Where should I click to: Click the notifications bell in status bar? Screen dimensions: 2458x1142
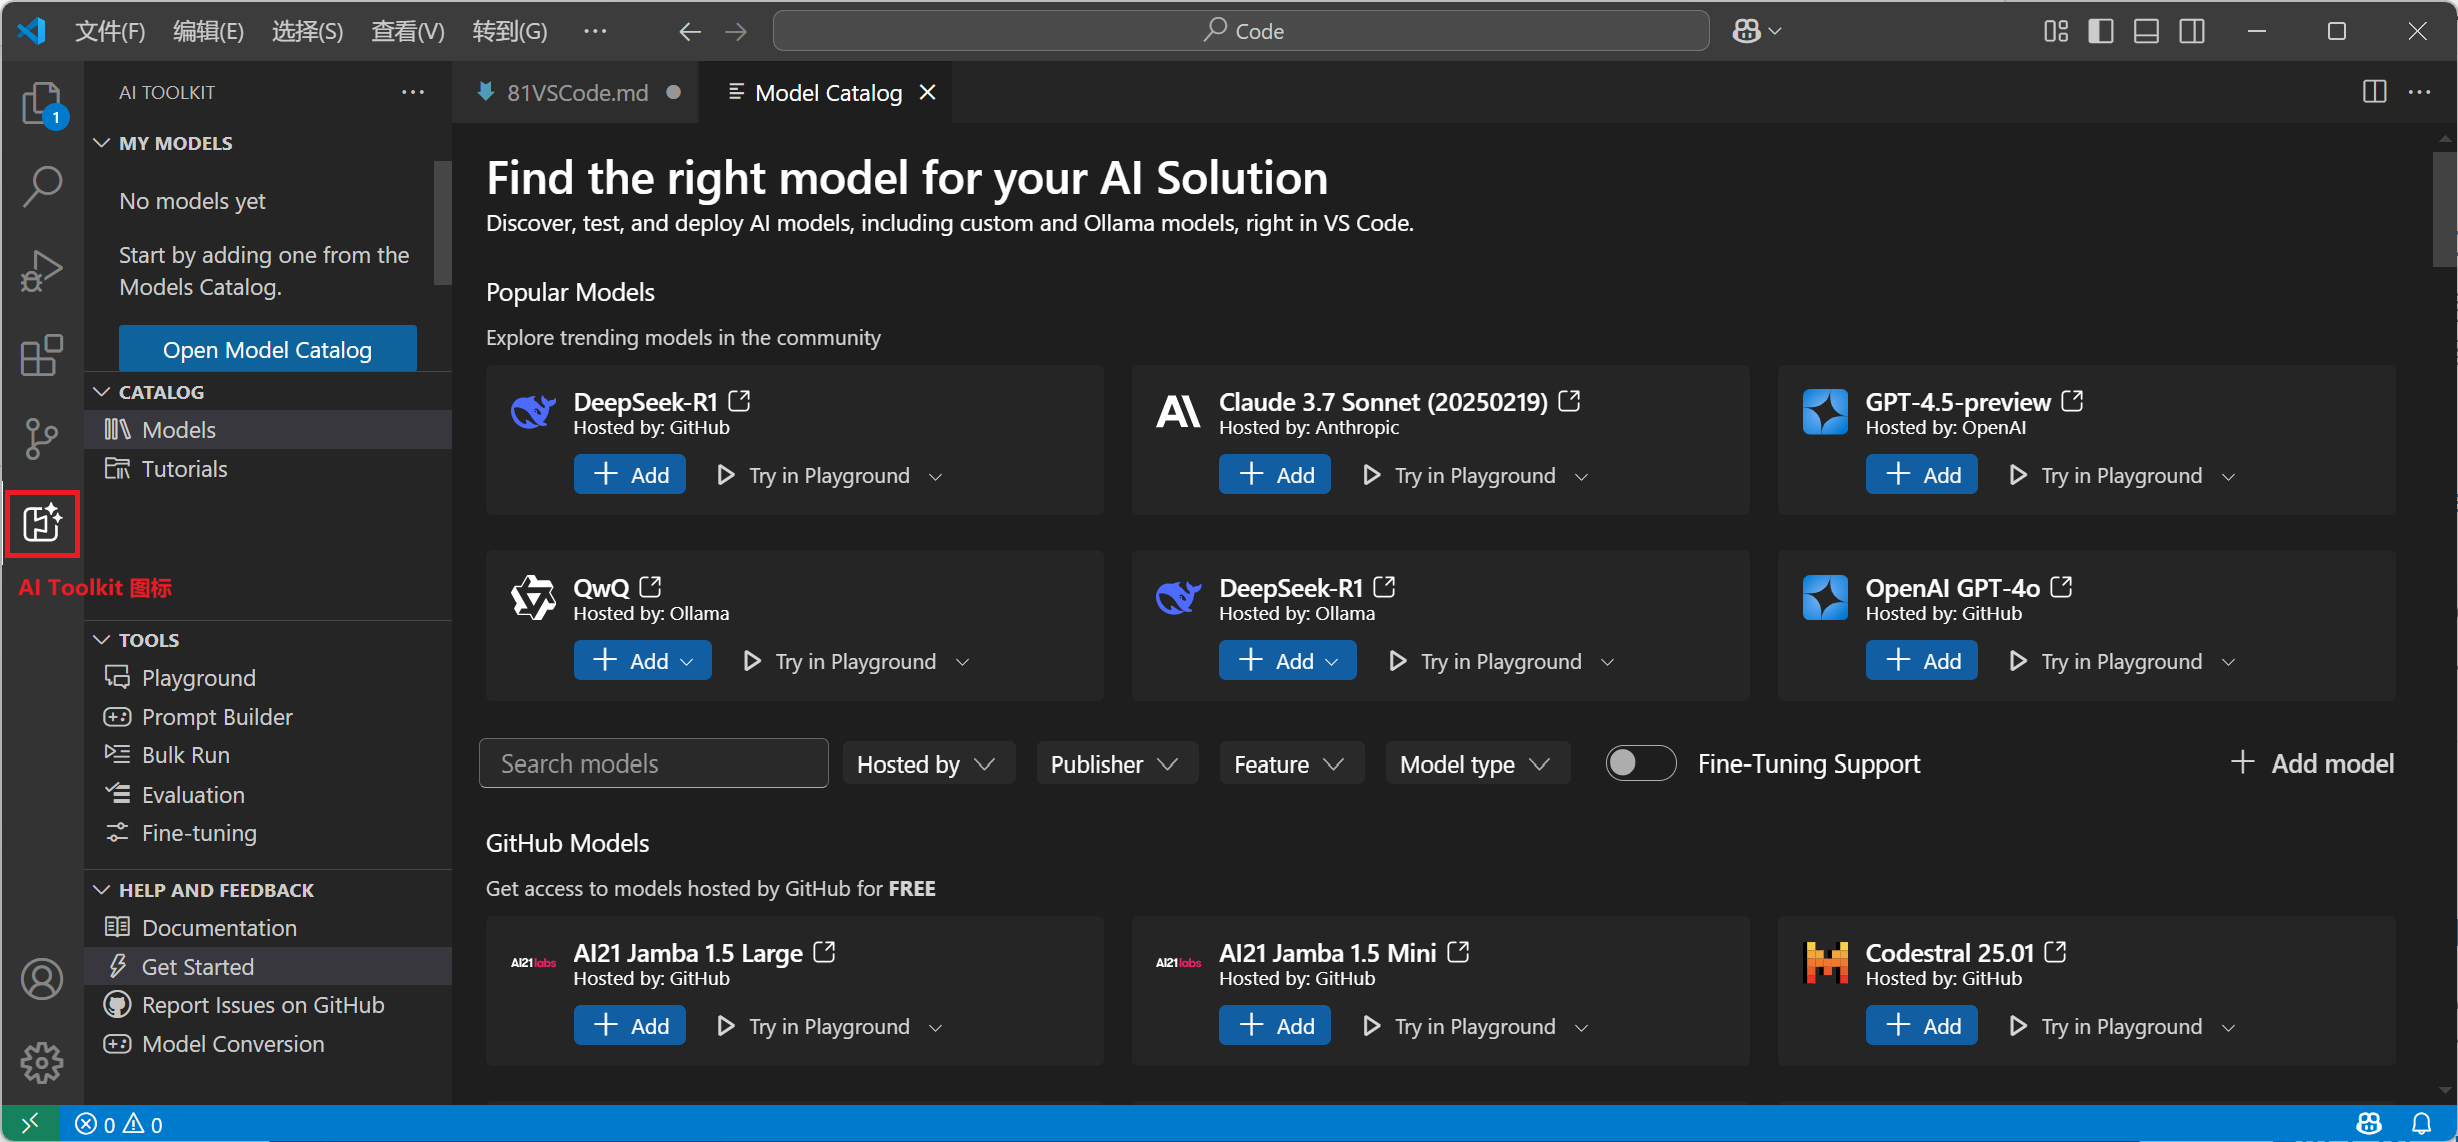click(x=2421, y=1124)
